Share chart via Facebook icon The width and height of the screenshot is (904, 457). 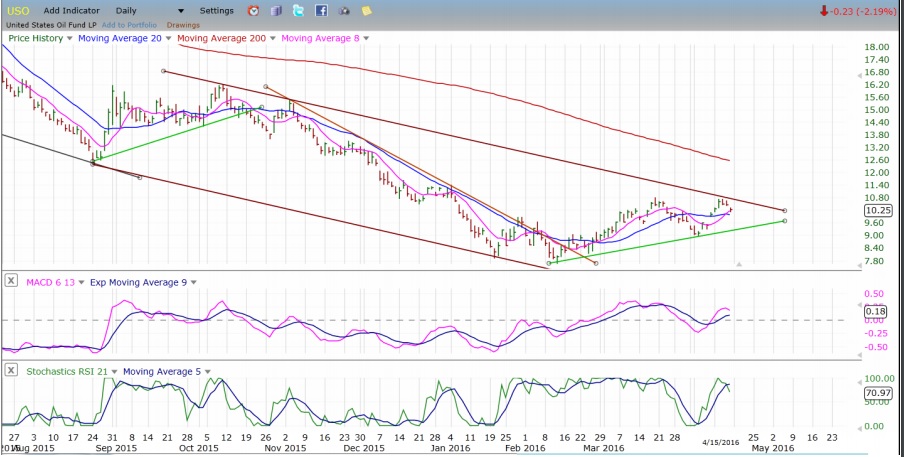click(321, 11)
